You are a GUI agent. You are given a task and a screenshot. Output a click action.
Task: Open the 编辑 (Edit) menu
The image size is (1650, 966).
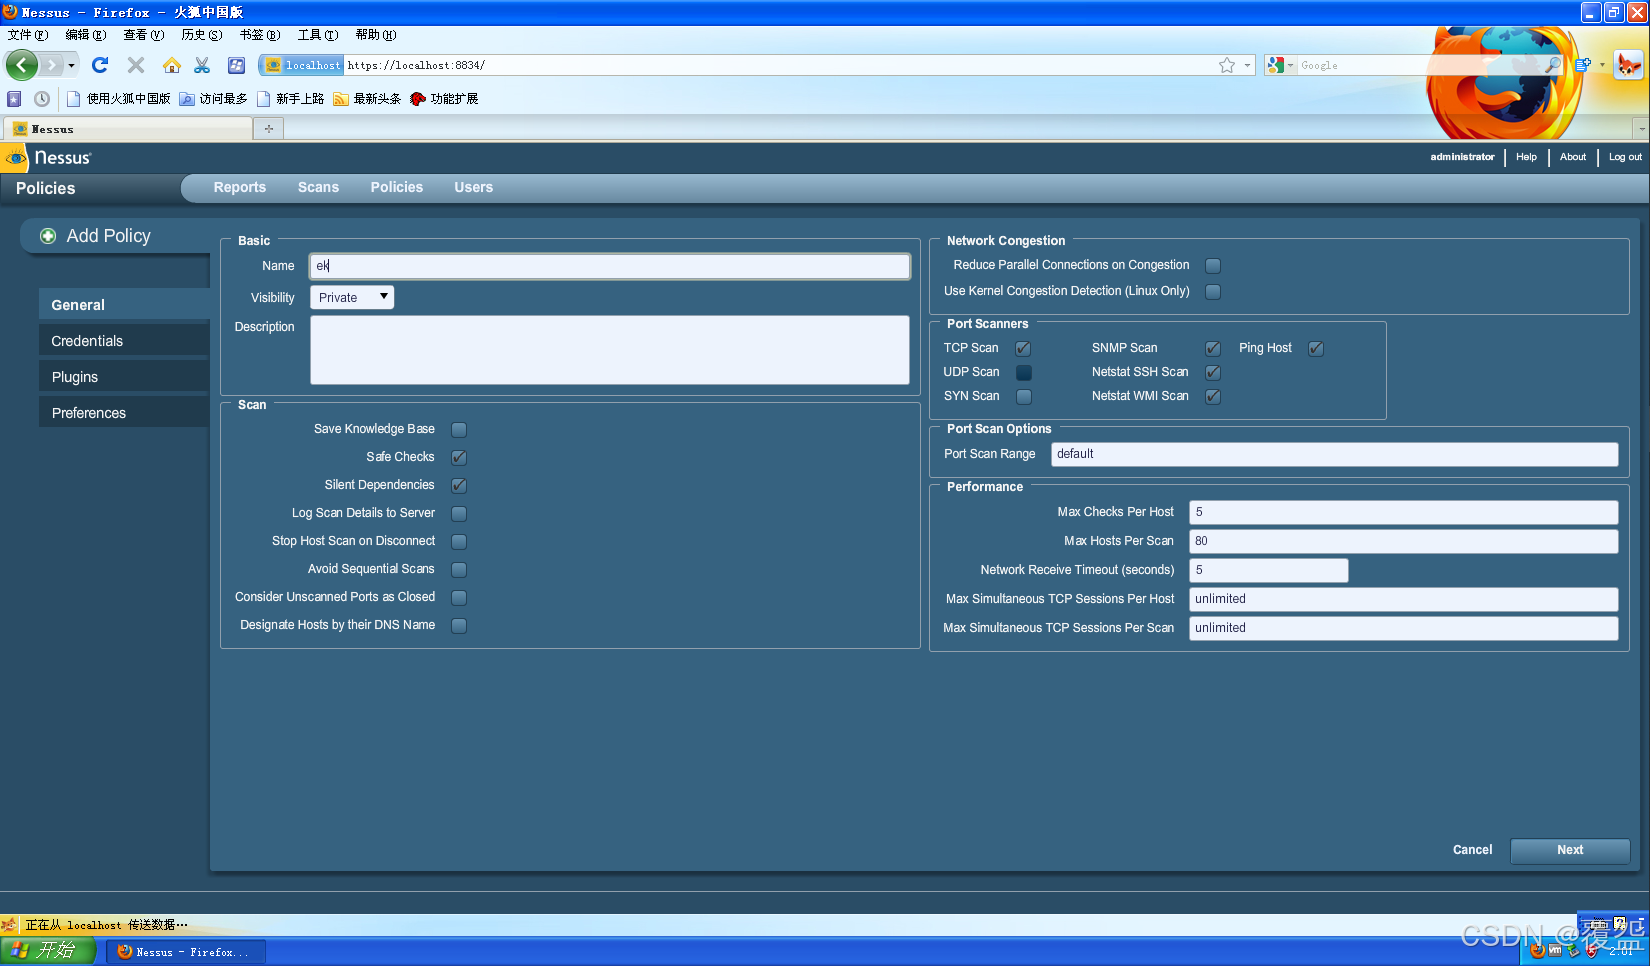tap(85, 35)
